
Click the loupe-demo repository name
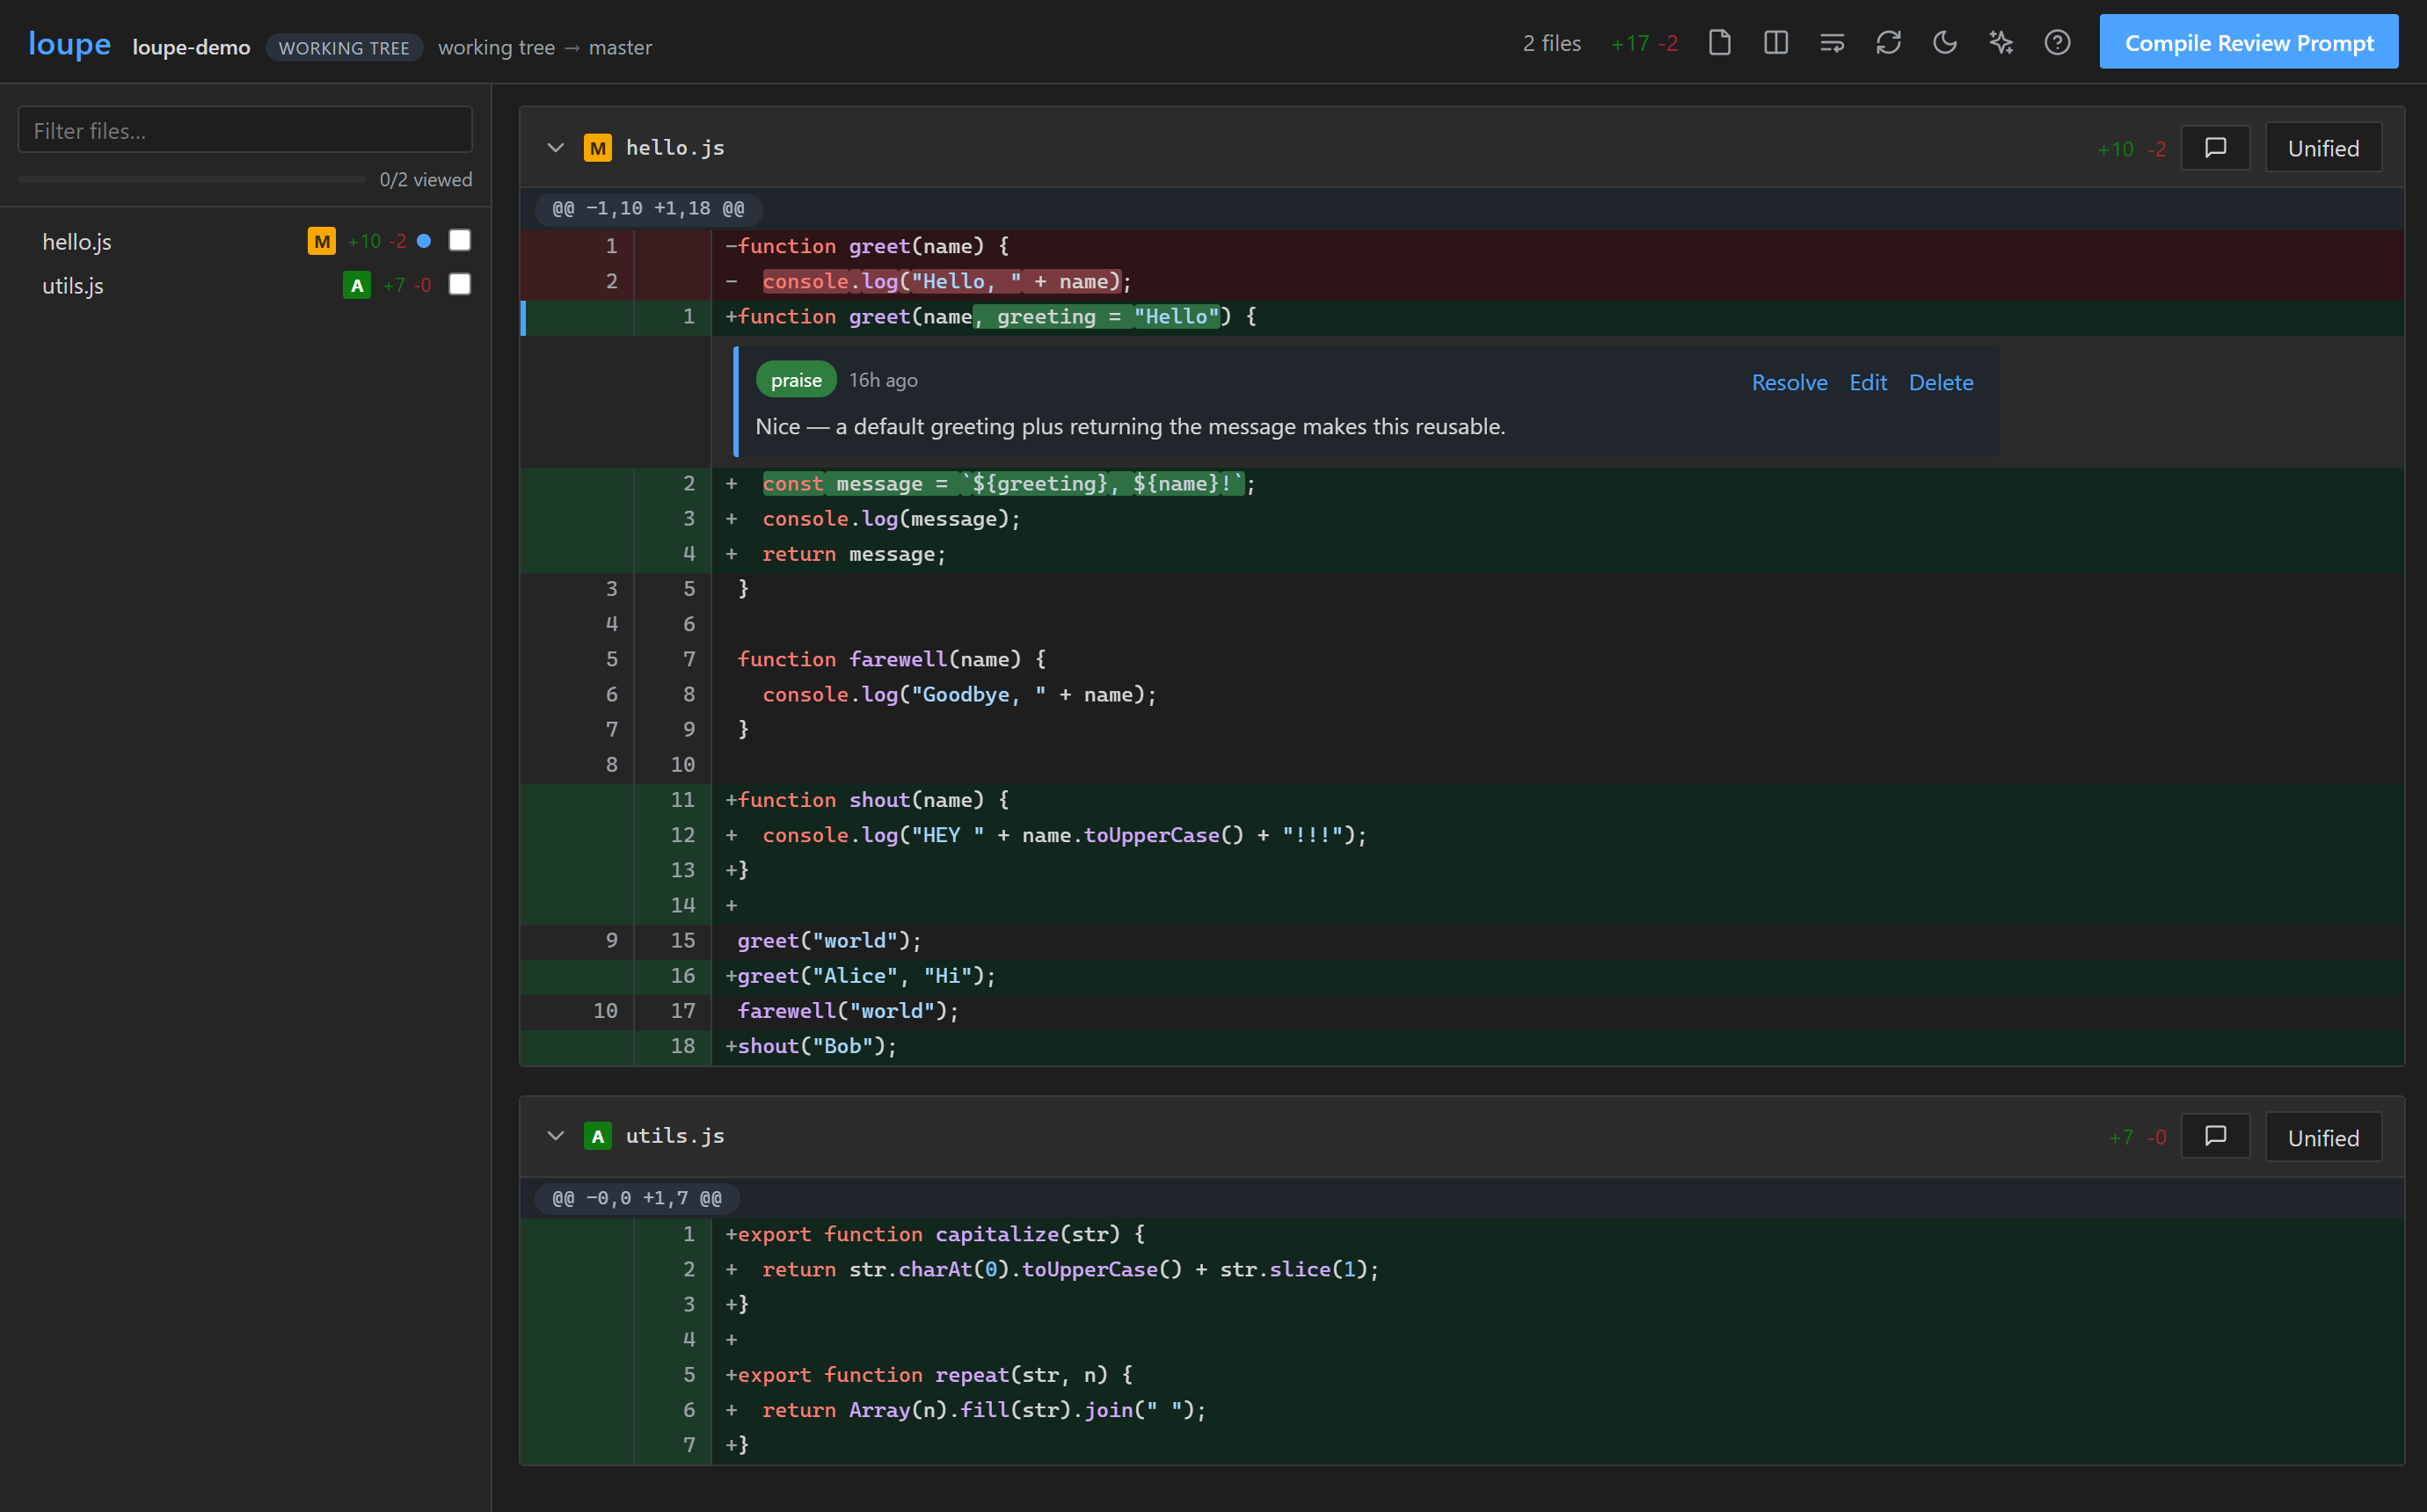(x=191, y=47)
